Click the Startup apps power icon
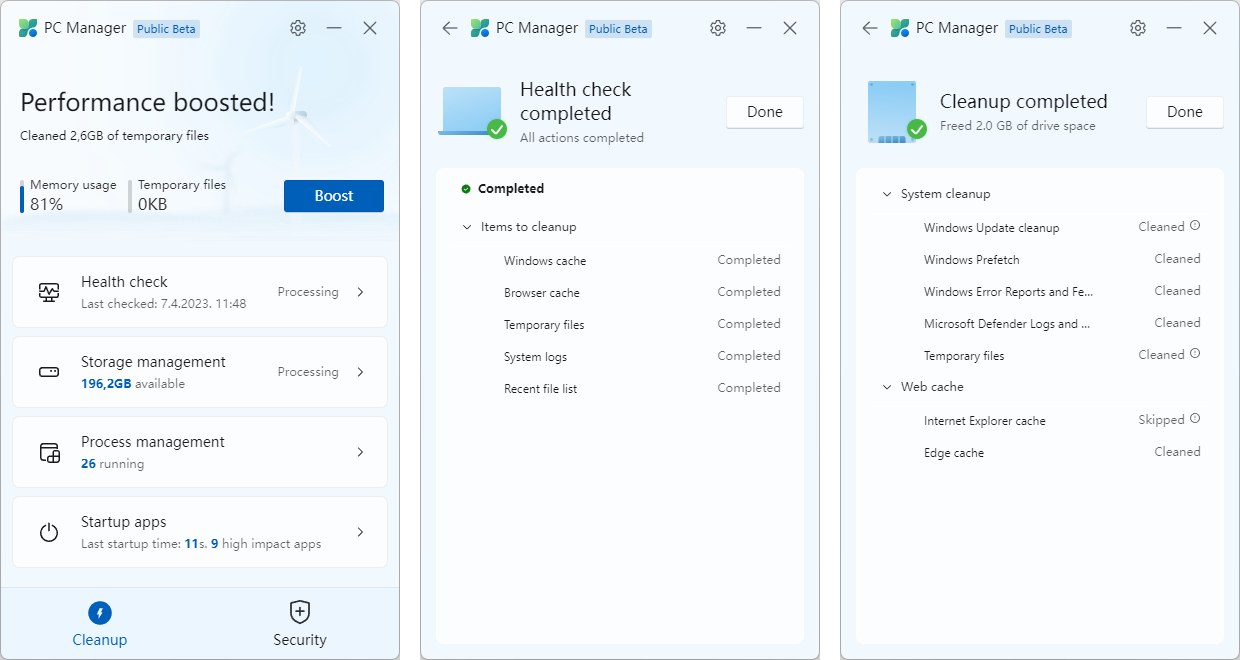Viewport: 1240px width, 660px height. pyautogui.click(x=49, y=532)
